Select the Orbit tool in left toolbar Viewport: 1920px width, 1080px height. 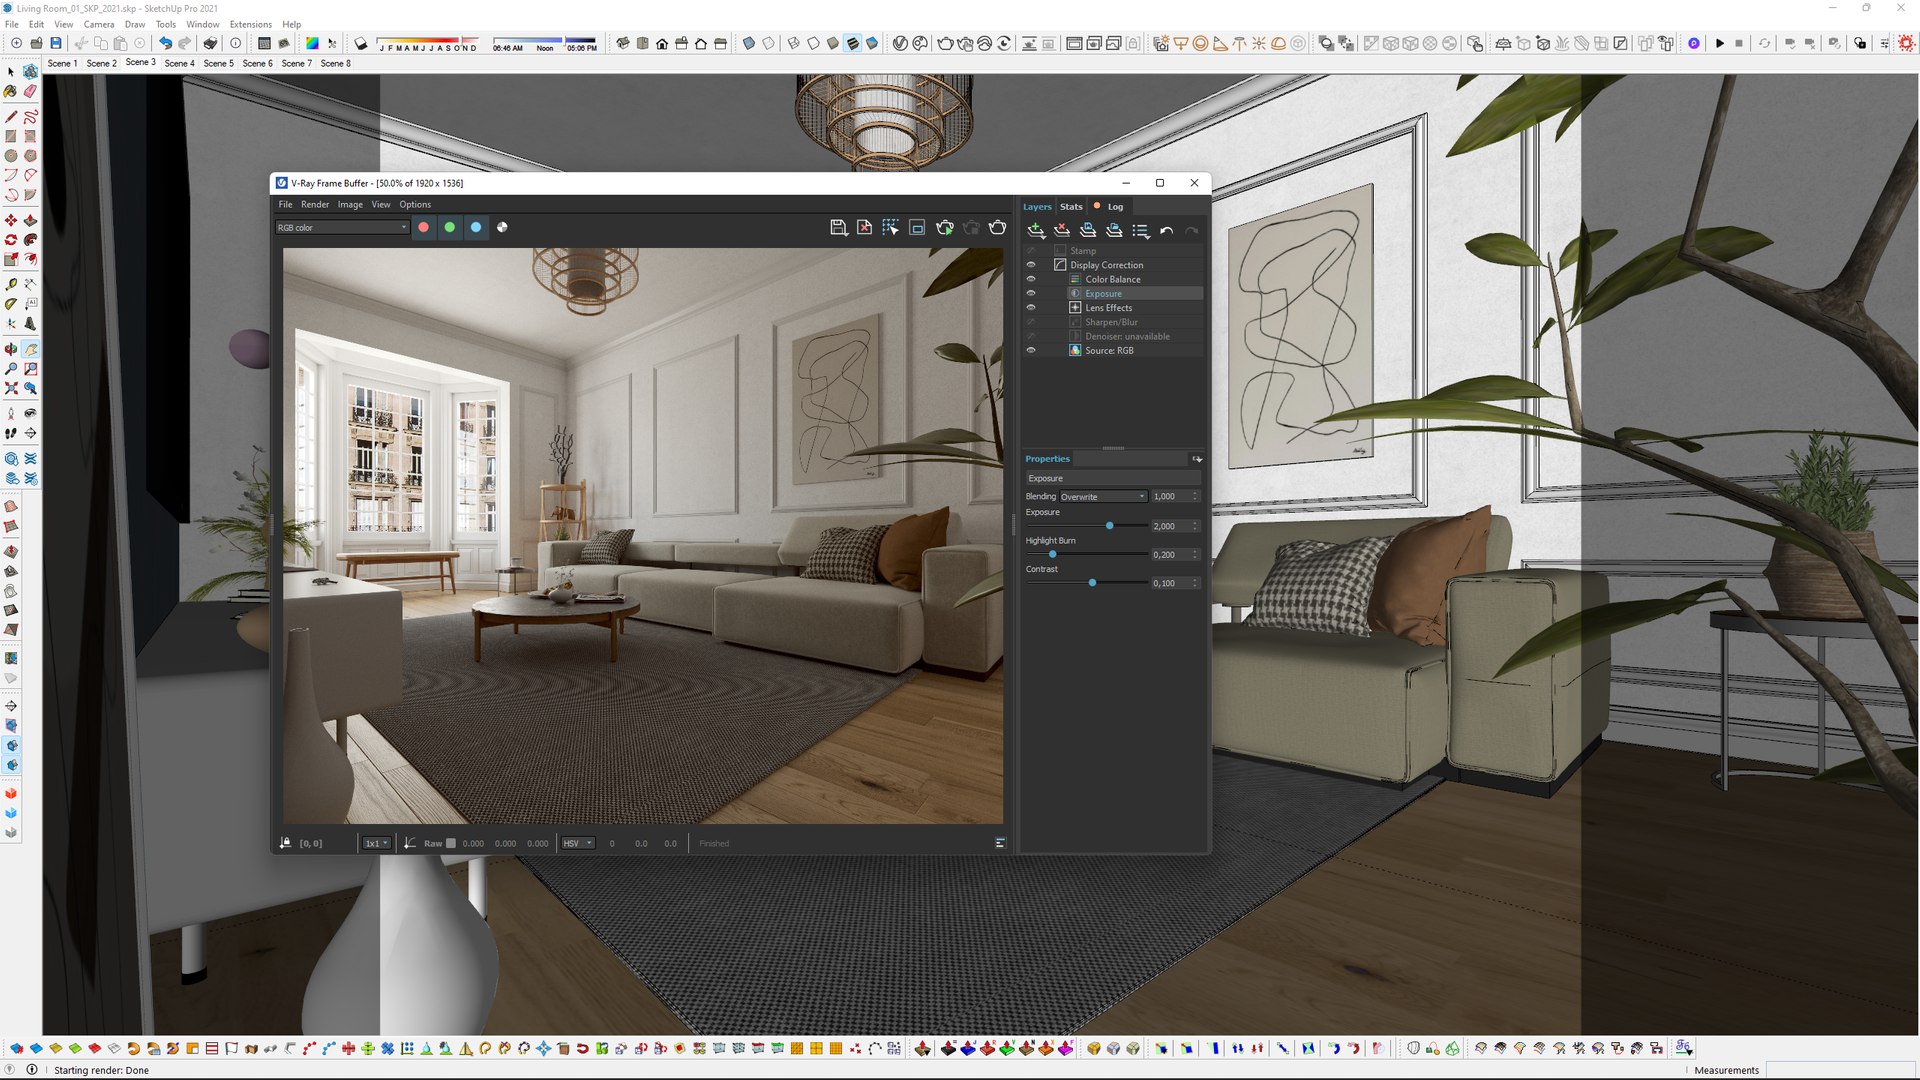11,349
